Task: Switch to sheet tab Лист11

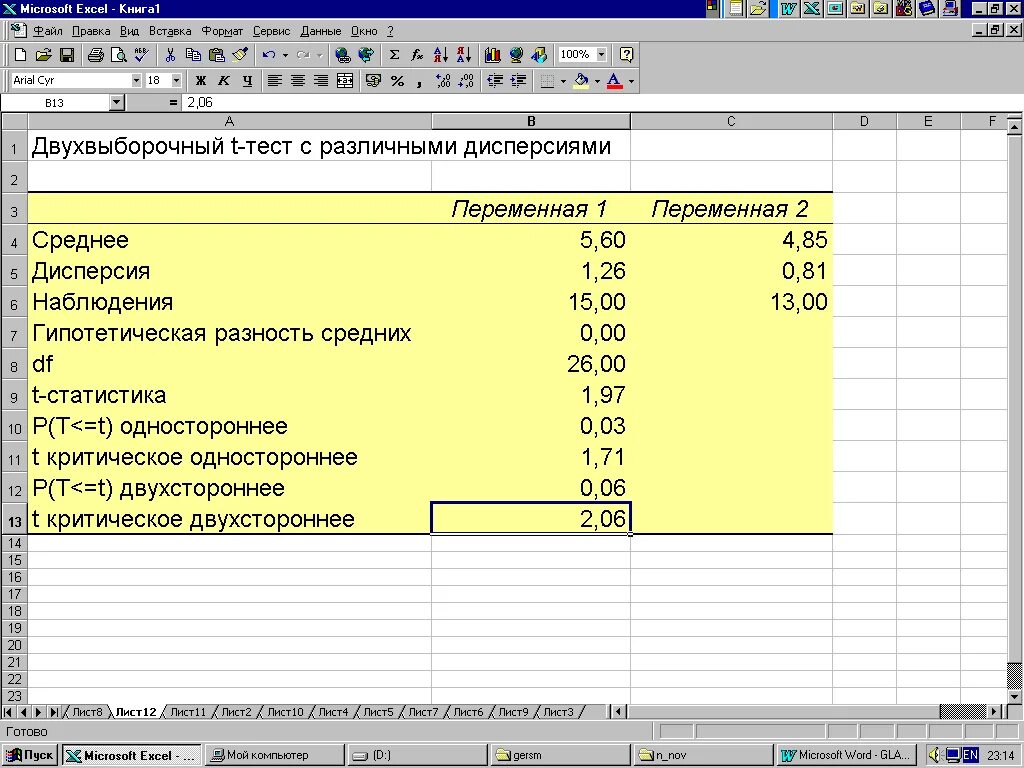Action: pyautogui.click(x=188, y=712)
